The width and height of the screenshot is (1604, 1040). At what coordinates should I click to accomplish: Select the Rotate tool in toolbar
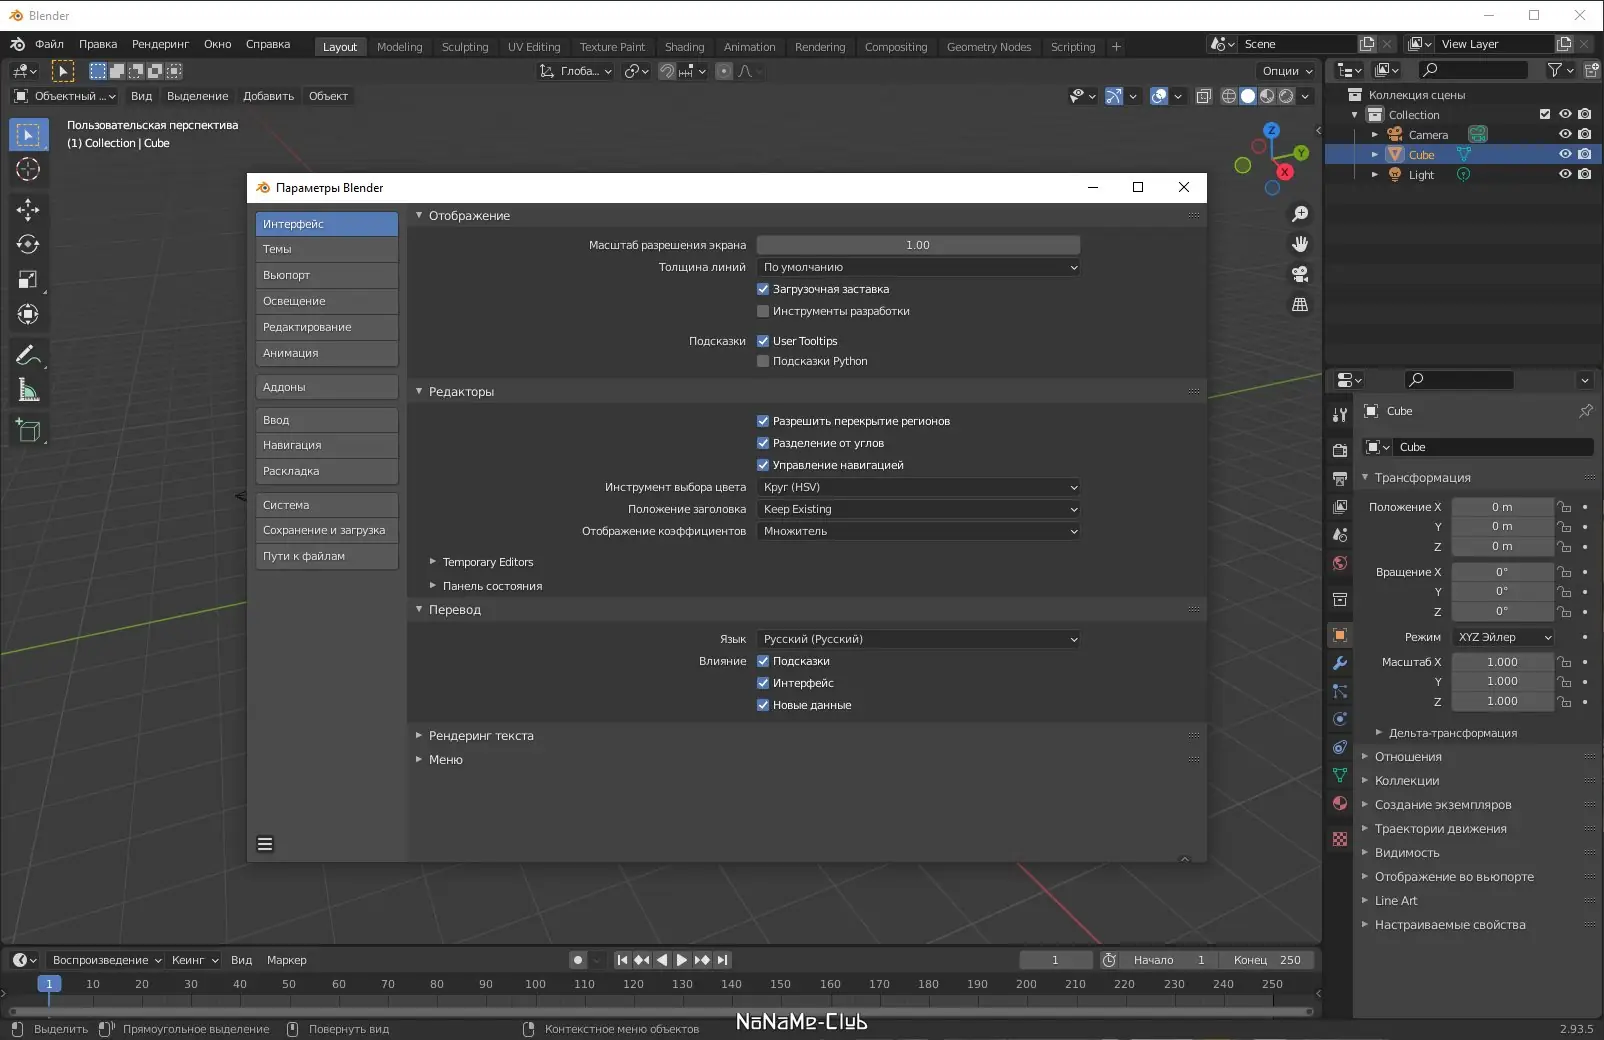point(28,245)
